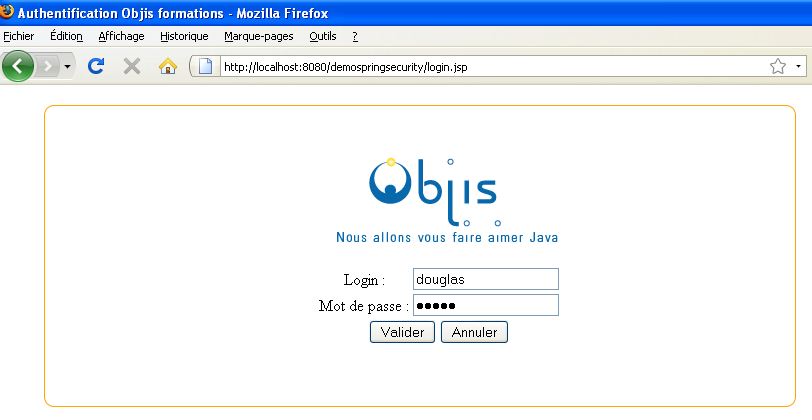Click the 'Nous allons vous faire aimer Java' slogan

pyautogui.click(x=447, y=237)
